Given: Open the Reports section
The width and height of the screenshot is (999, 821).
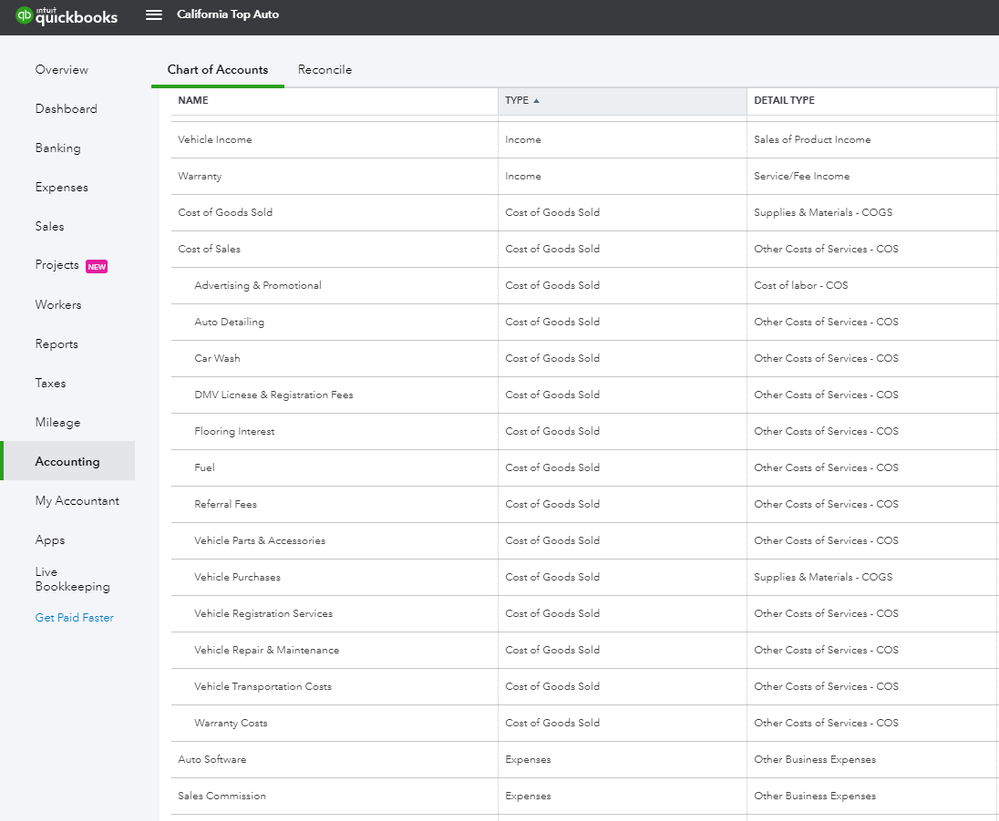Looking at the screenshot, I should pos(57,344).
